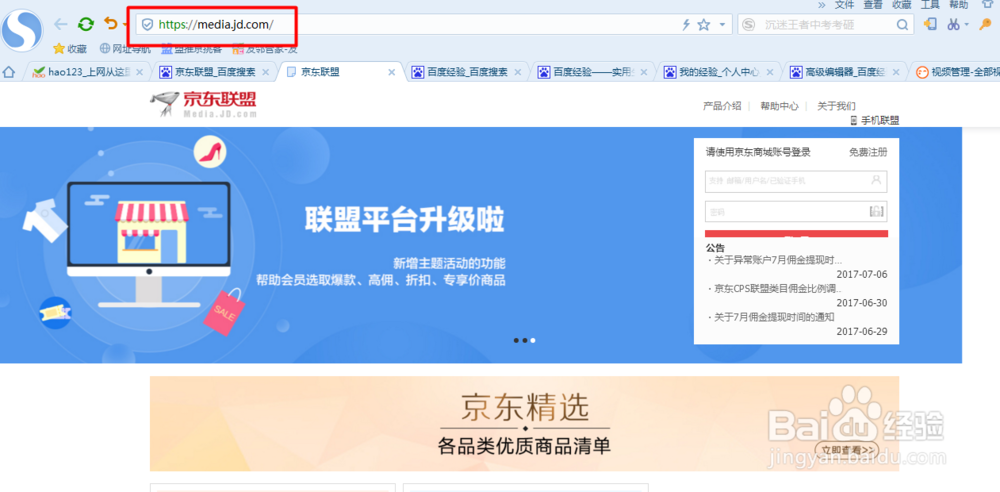Click the scissors screenshot tool icon

(953, 24)
